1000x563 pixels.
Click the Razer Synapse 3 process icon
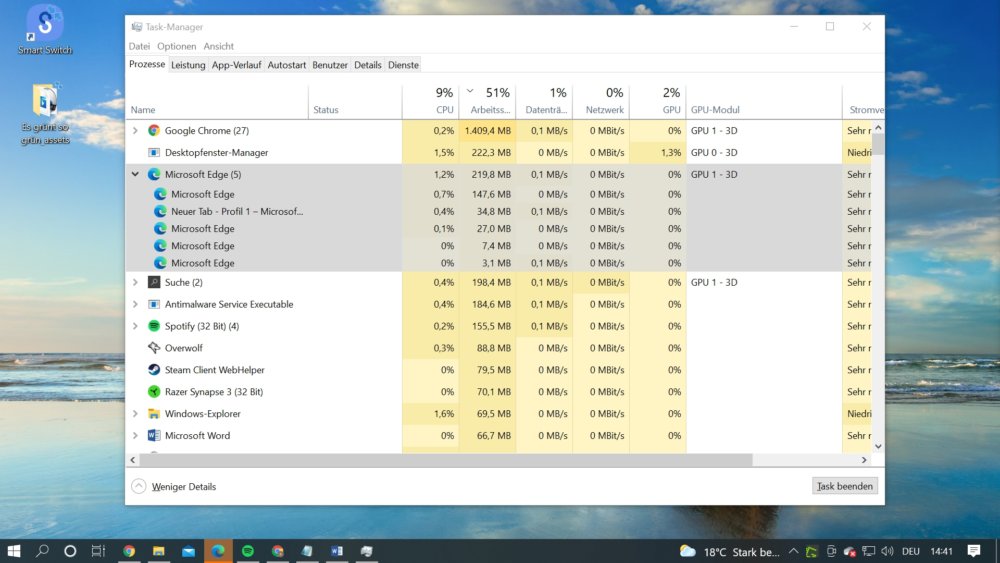(154, 391)
